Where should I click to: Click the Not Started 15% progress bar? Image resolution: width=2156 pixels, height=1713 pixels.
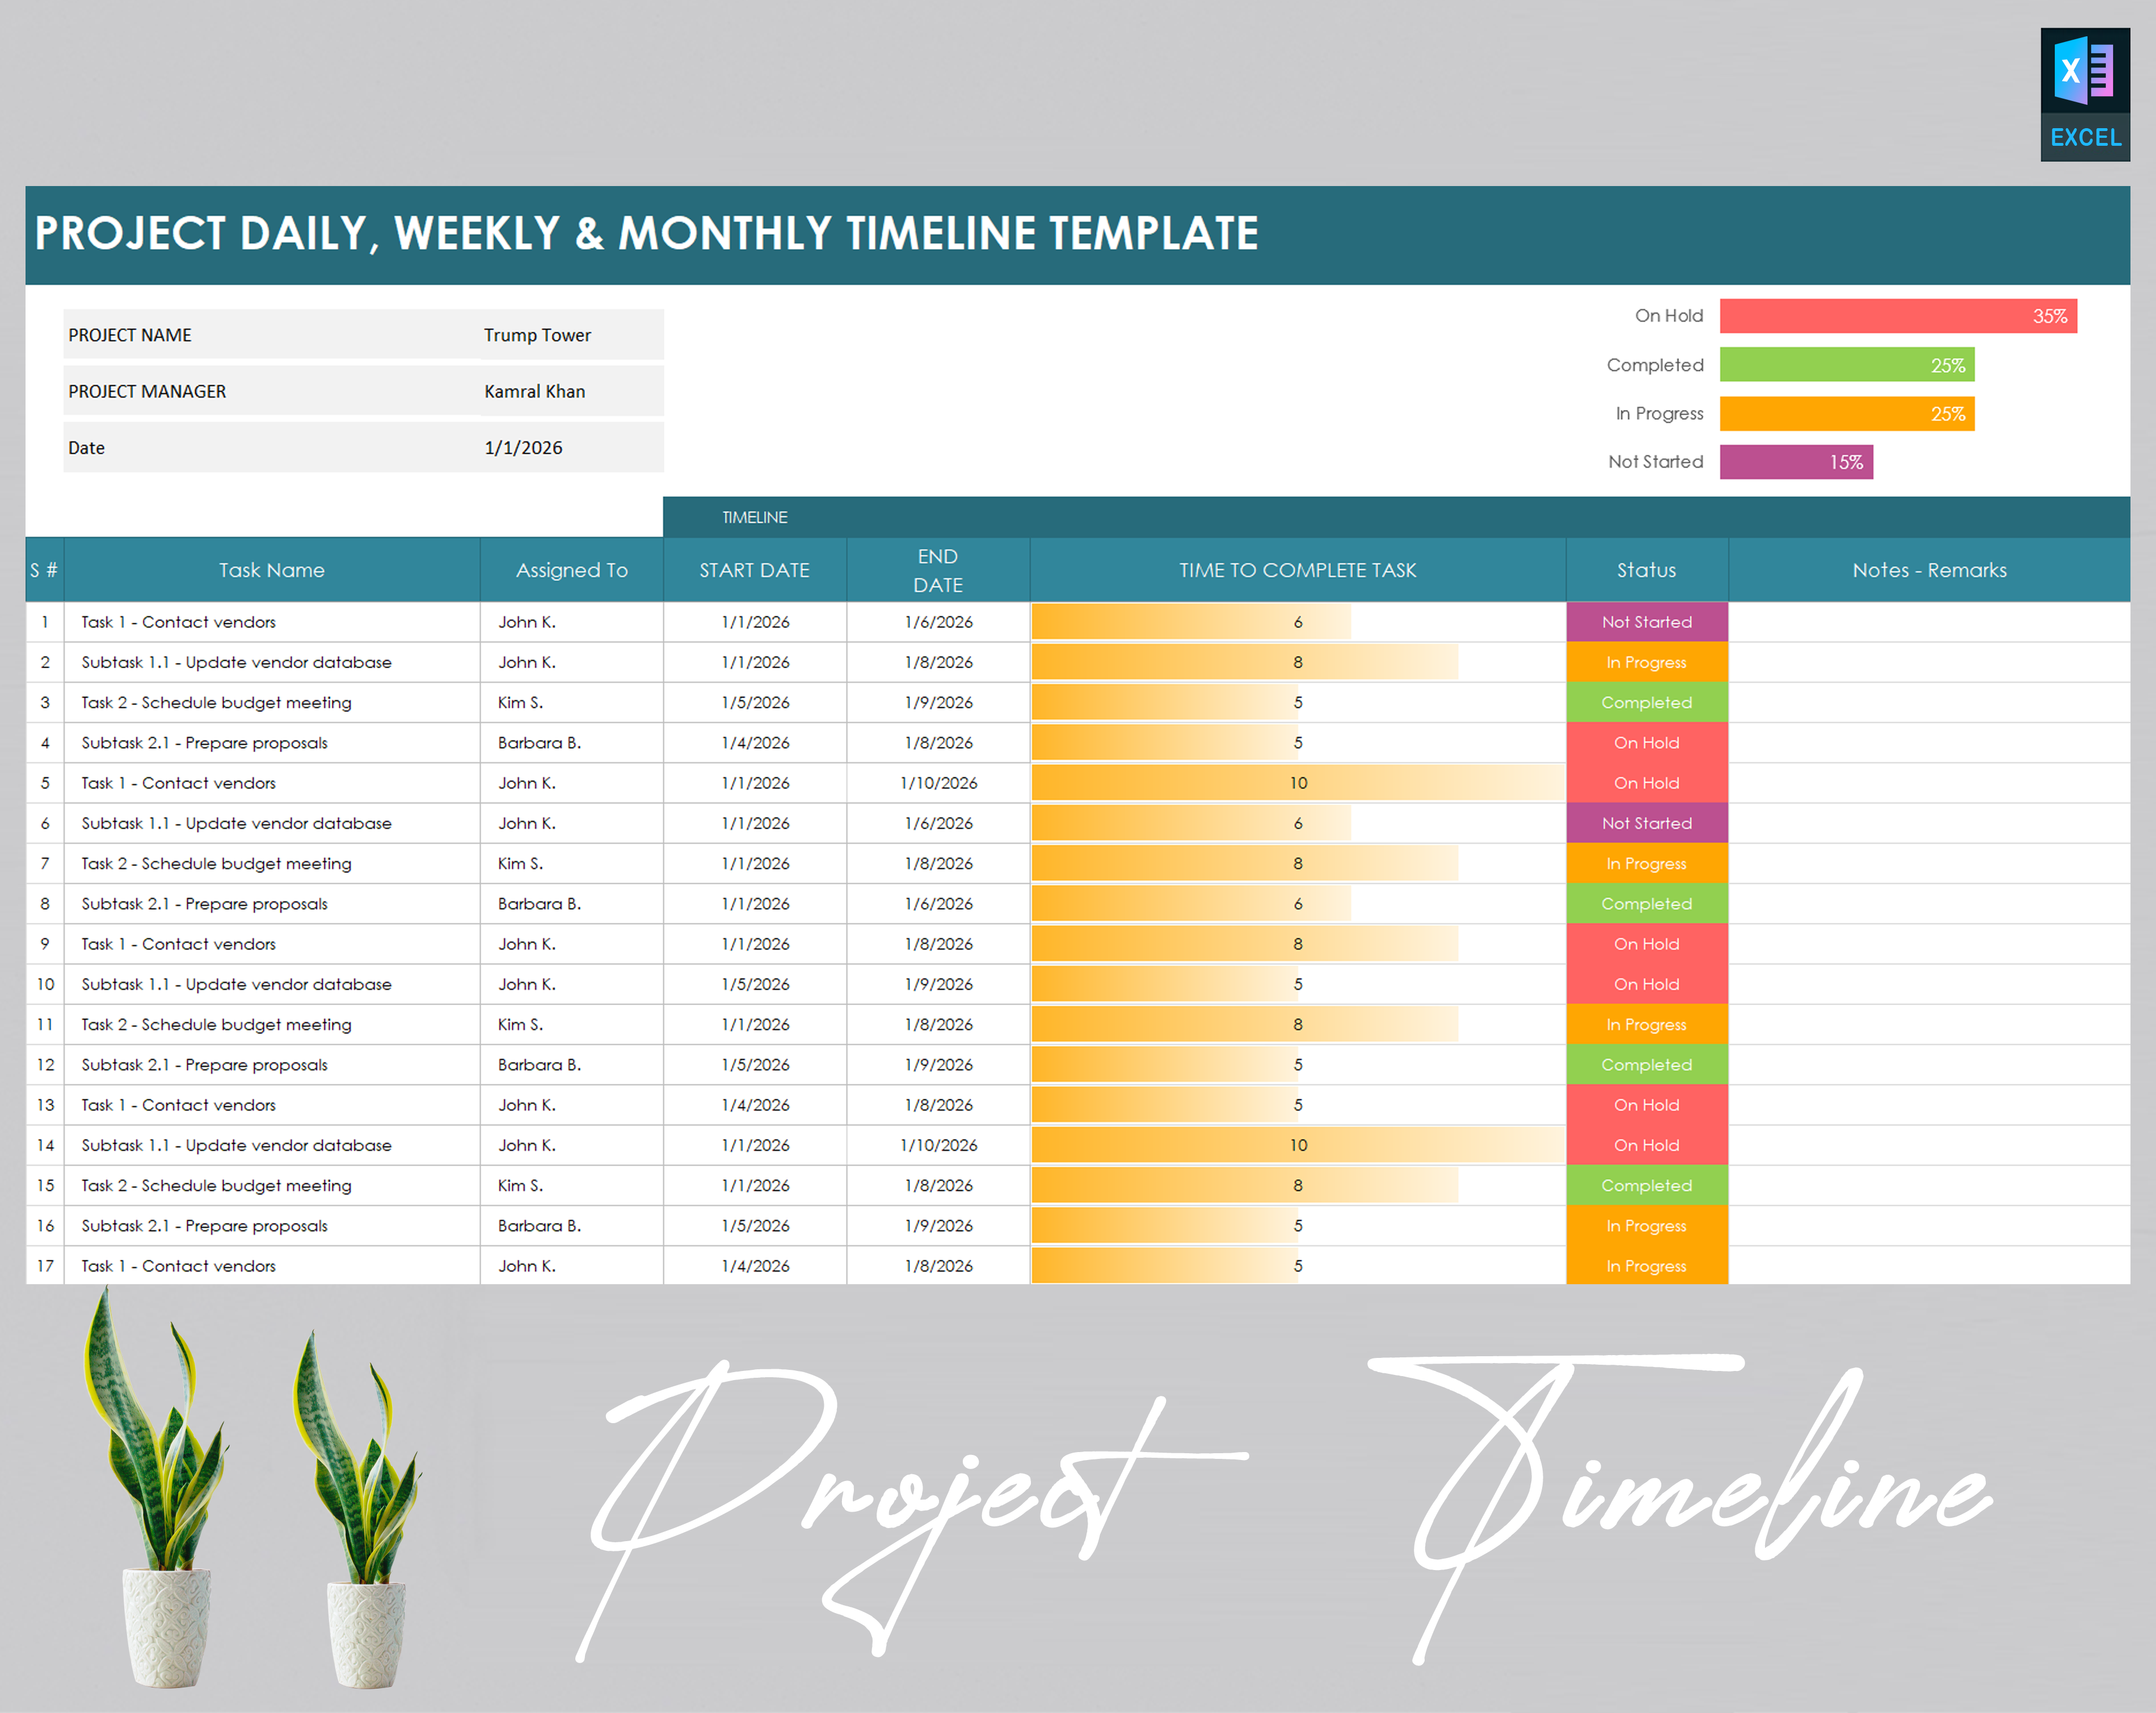click(1797, 462)
